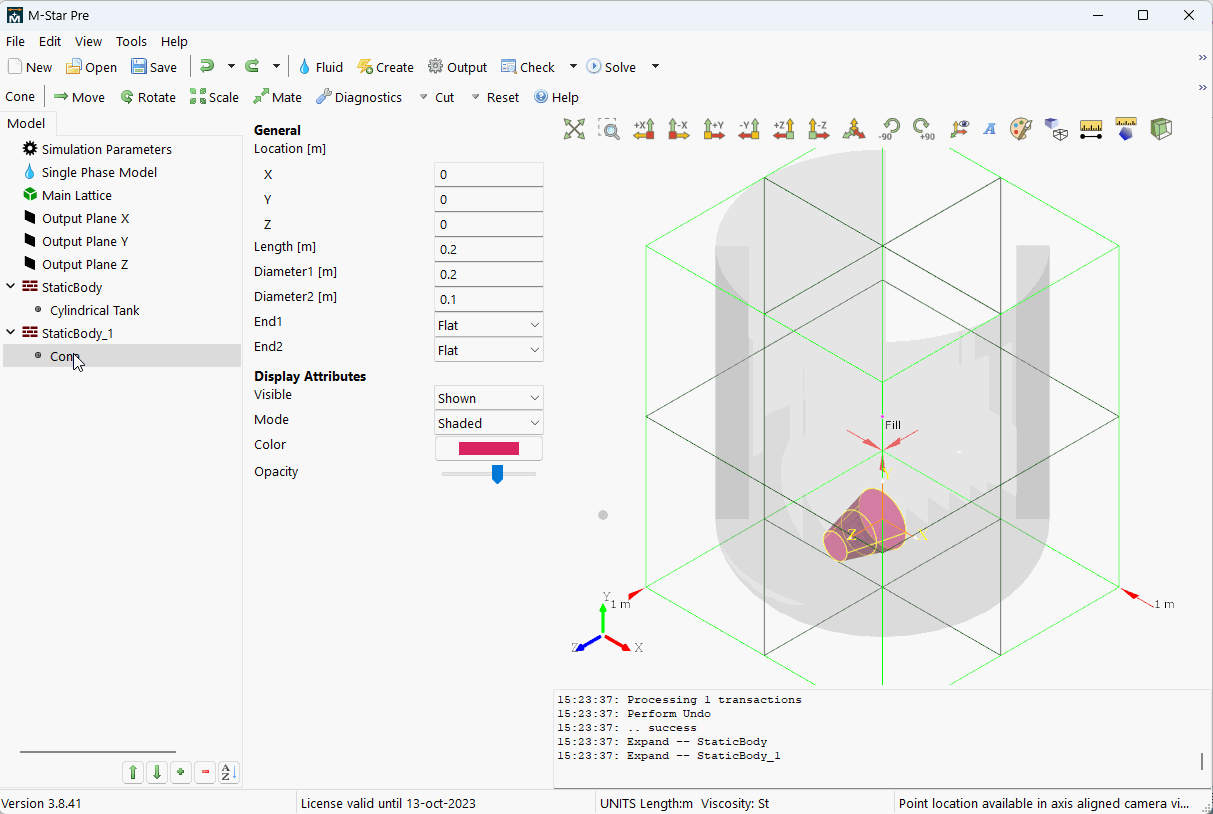Open the Tools menu
Image resolution: width=1213 pixels, height=814 pixels.
pos(131,41)
